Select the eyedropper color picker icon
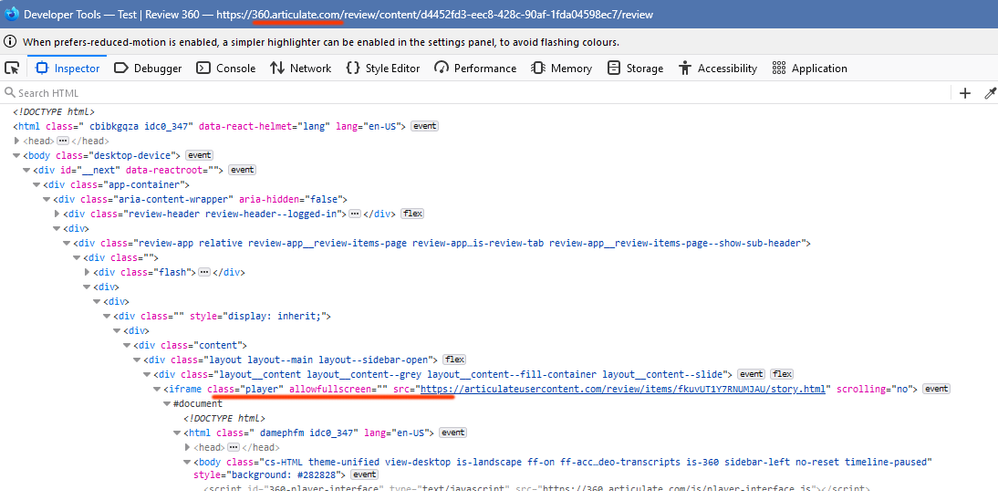Viewport: 998px width, 491px height. pyautogui.click(x=990, y=93)
